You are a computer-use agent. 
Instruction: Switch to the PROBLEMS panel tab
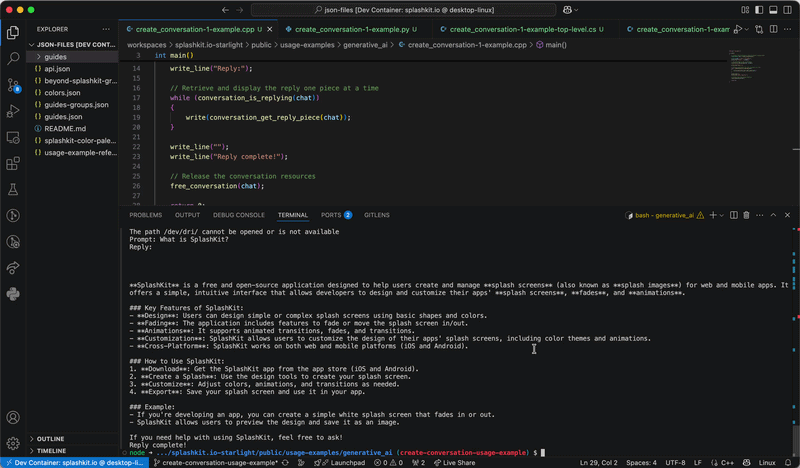(x=145, y=215)
